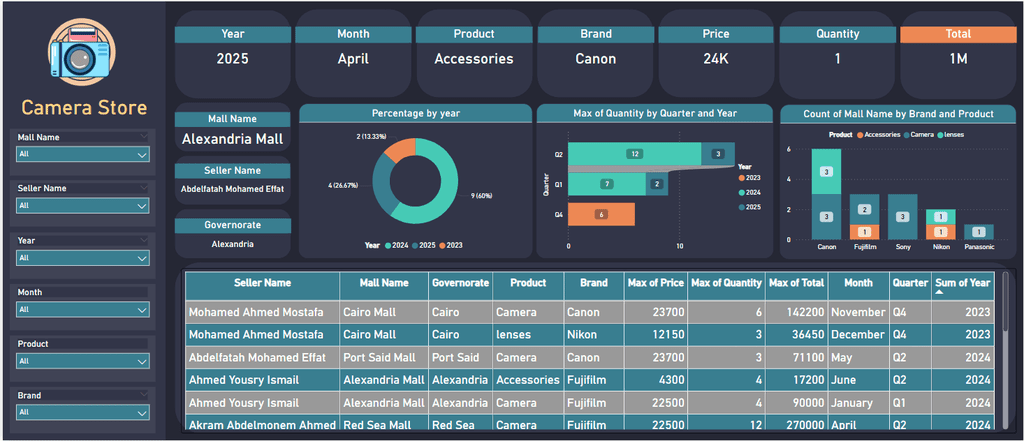Click the table's vertical scrollbar

coord(1005,302)
